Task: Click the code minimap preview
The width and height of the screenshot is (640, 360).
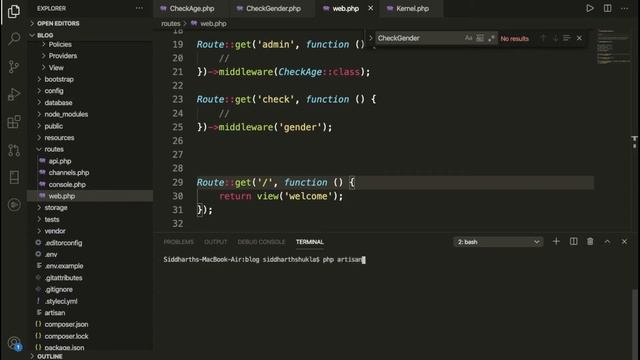Action: pyautogui.click(x=613, y=46)
